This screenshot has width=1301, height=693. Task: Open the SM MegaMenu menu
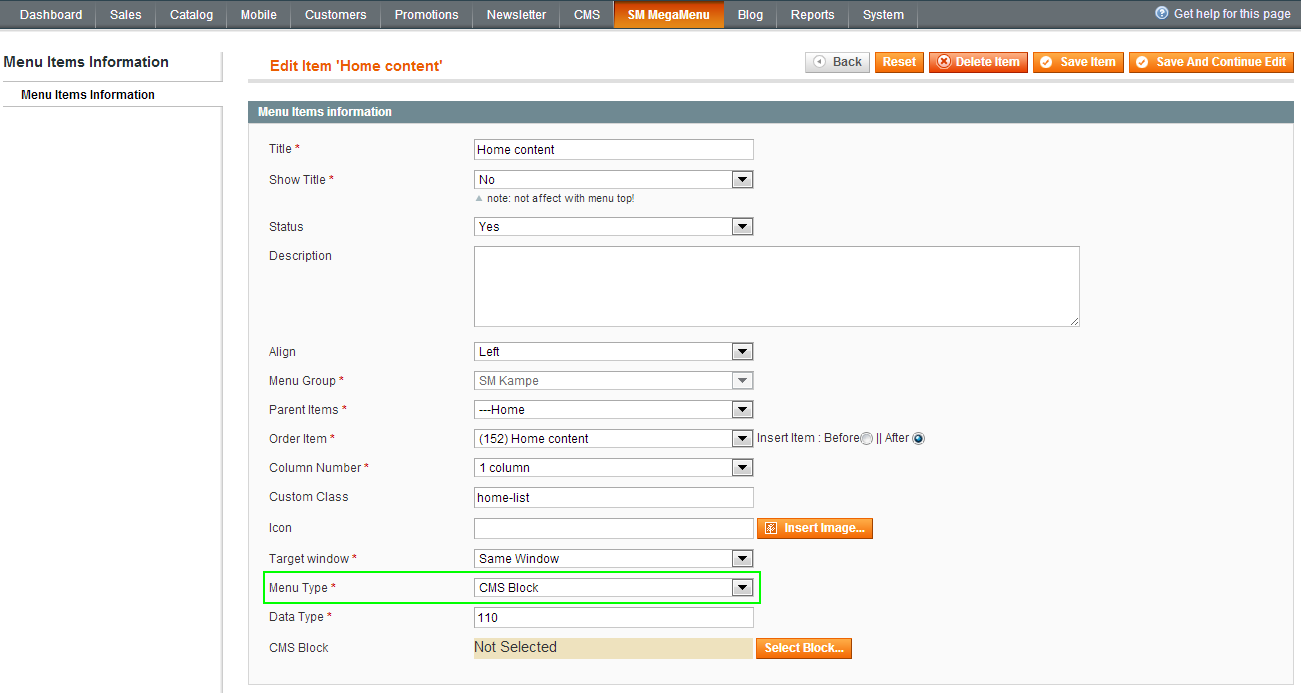click(x=669, y=15)
